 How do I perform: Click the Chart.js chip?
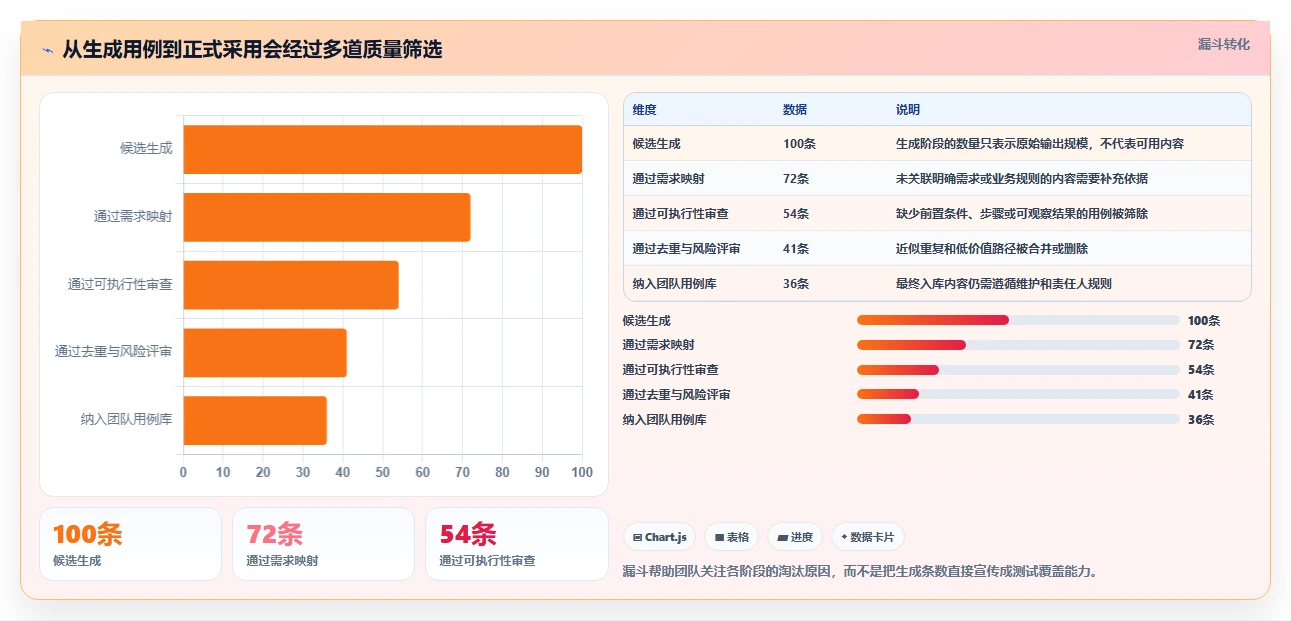click(660, 537)
